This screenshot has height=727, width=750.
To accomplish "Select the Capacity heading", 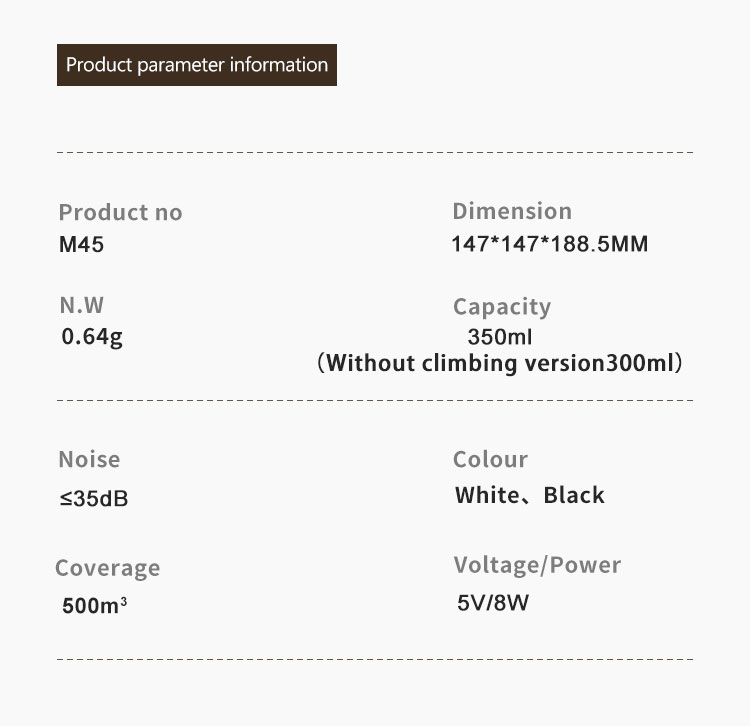I will pyautogui.click(x=502, y=307).
